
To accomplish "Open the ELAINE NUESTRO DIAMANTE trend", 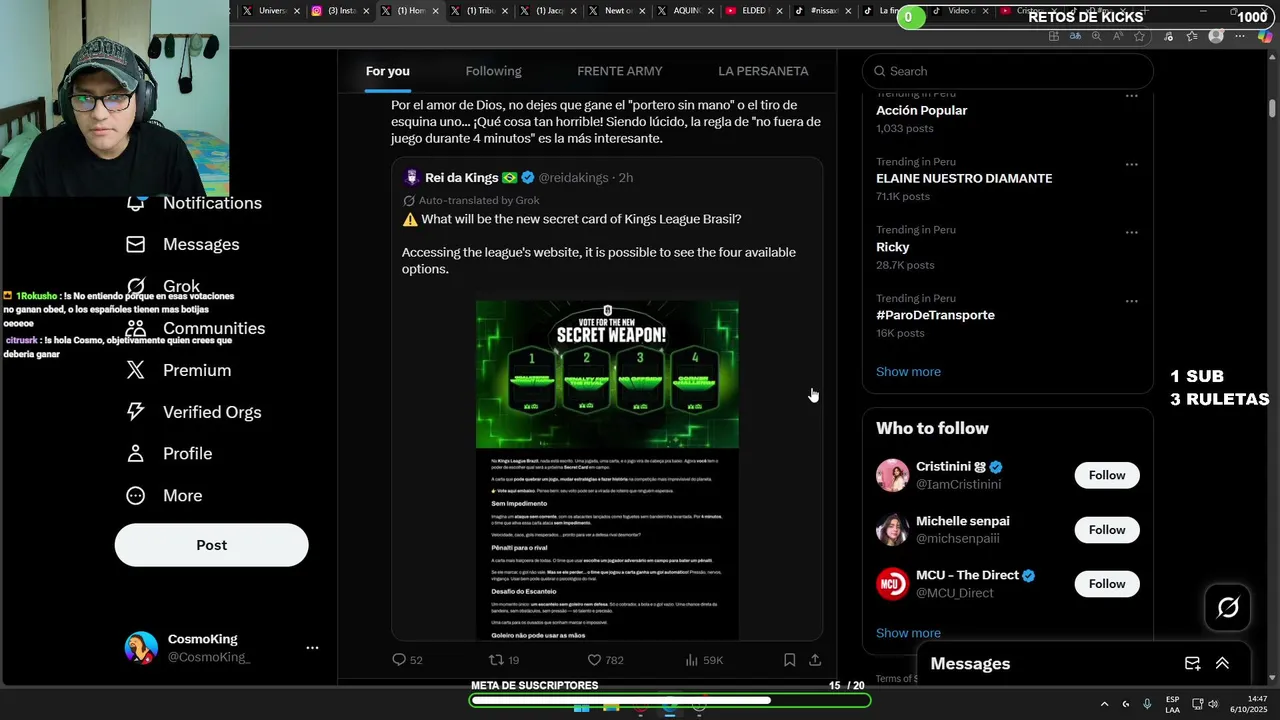I will pos(964,178).
